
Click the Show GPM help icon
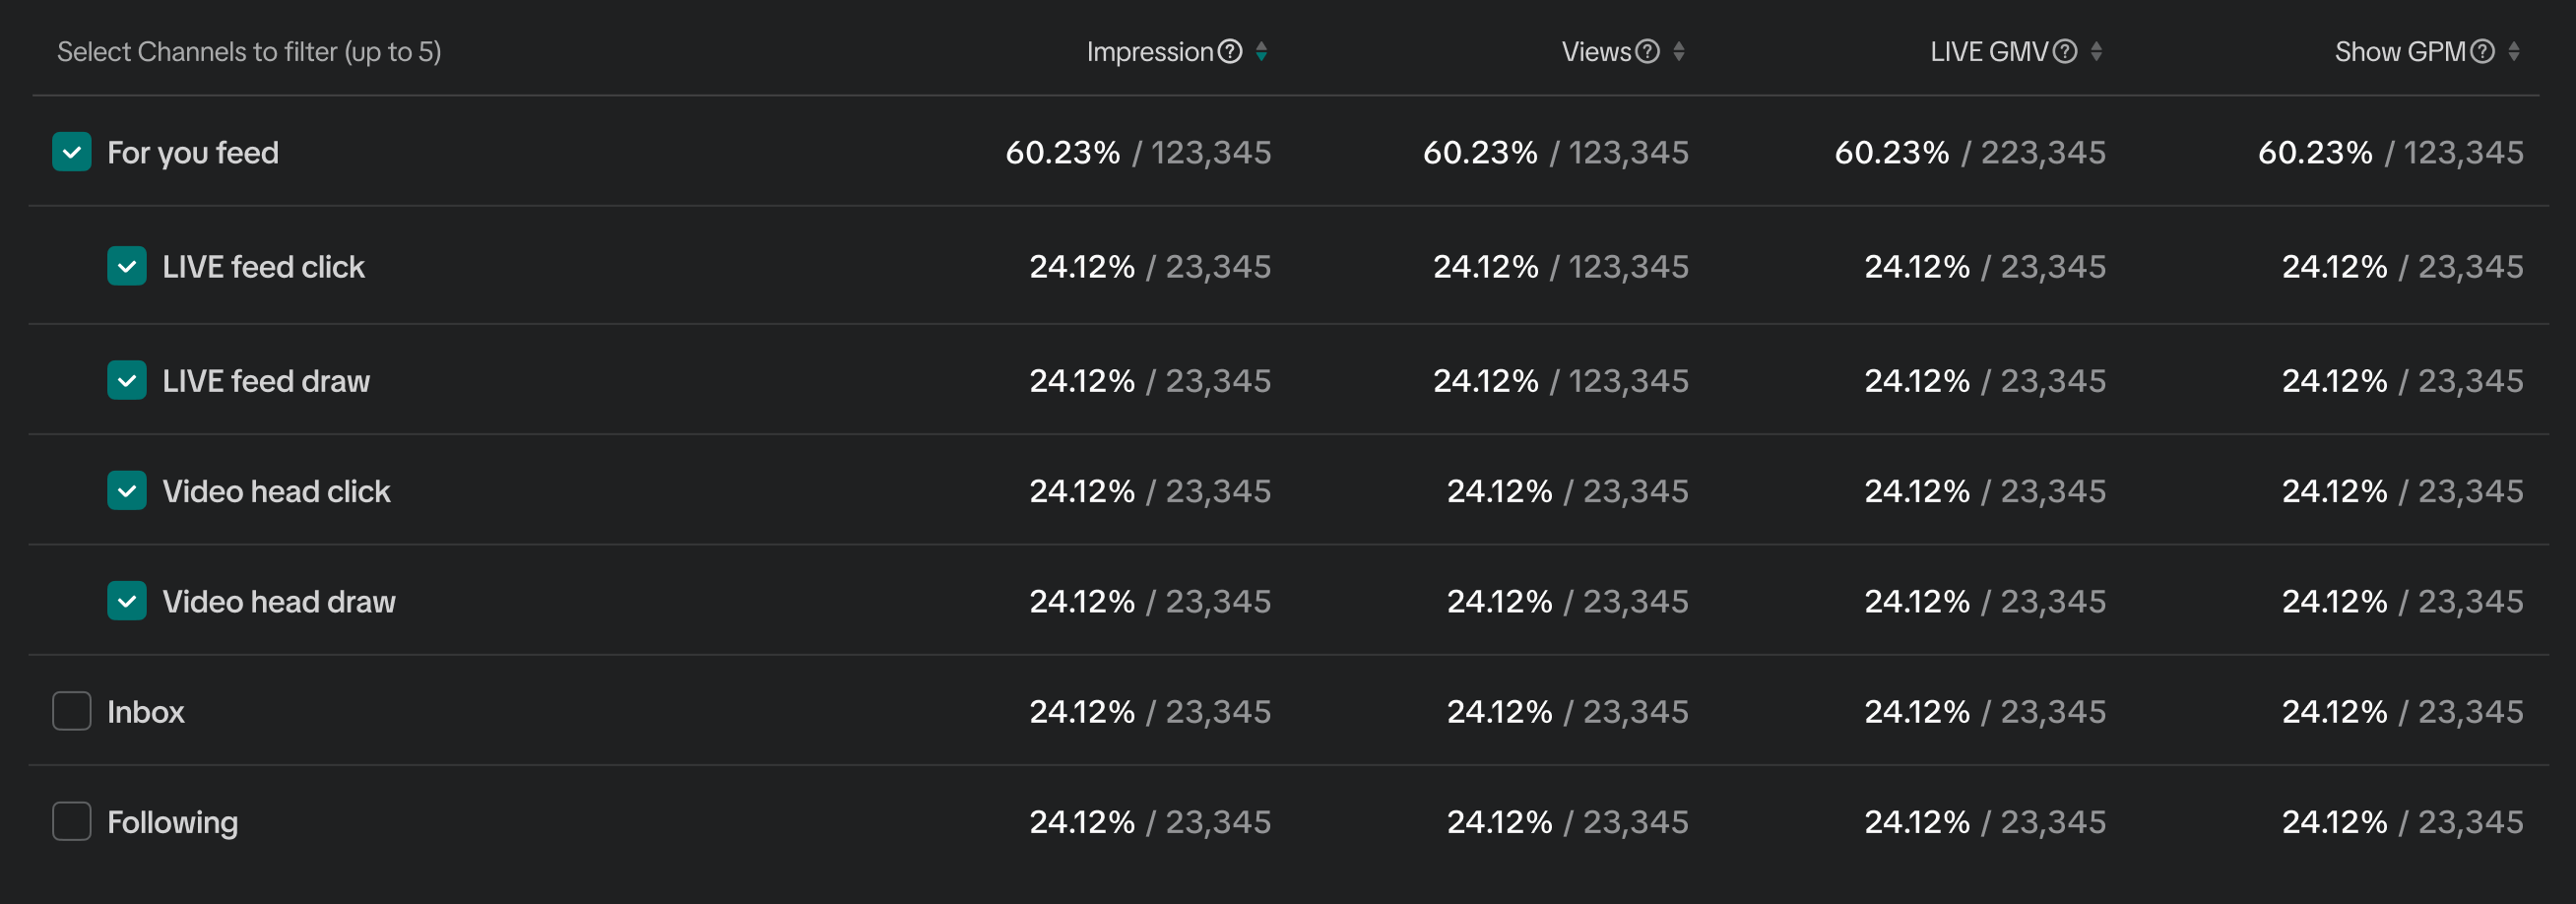click(x=2482, y=52)
